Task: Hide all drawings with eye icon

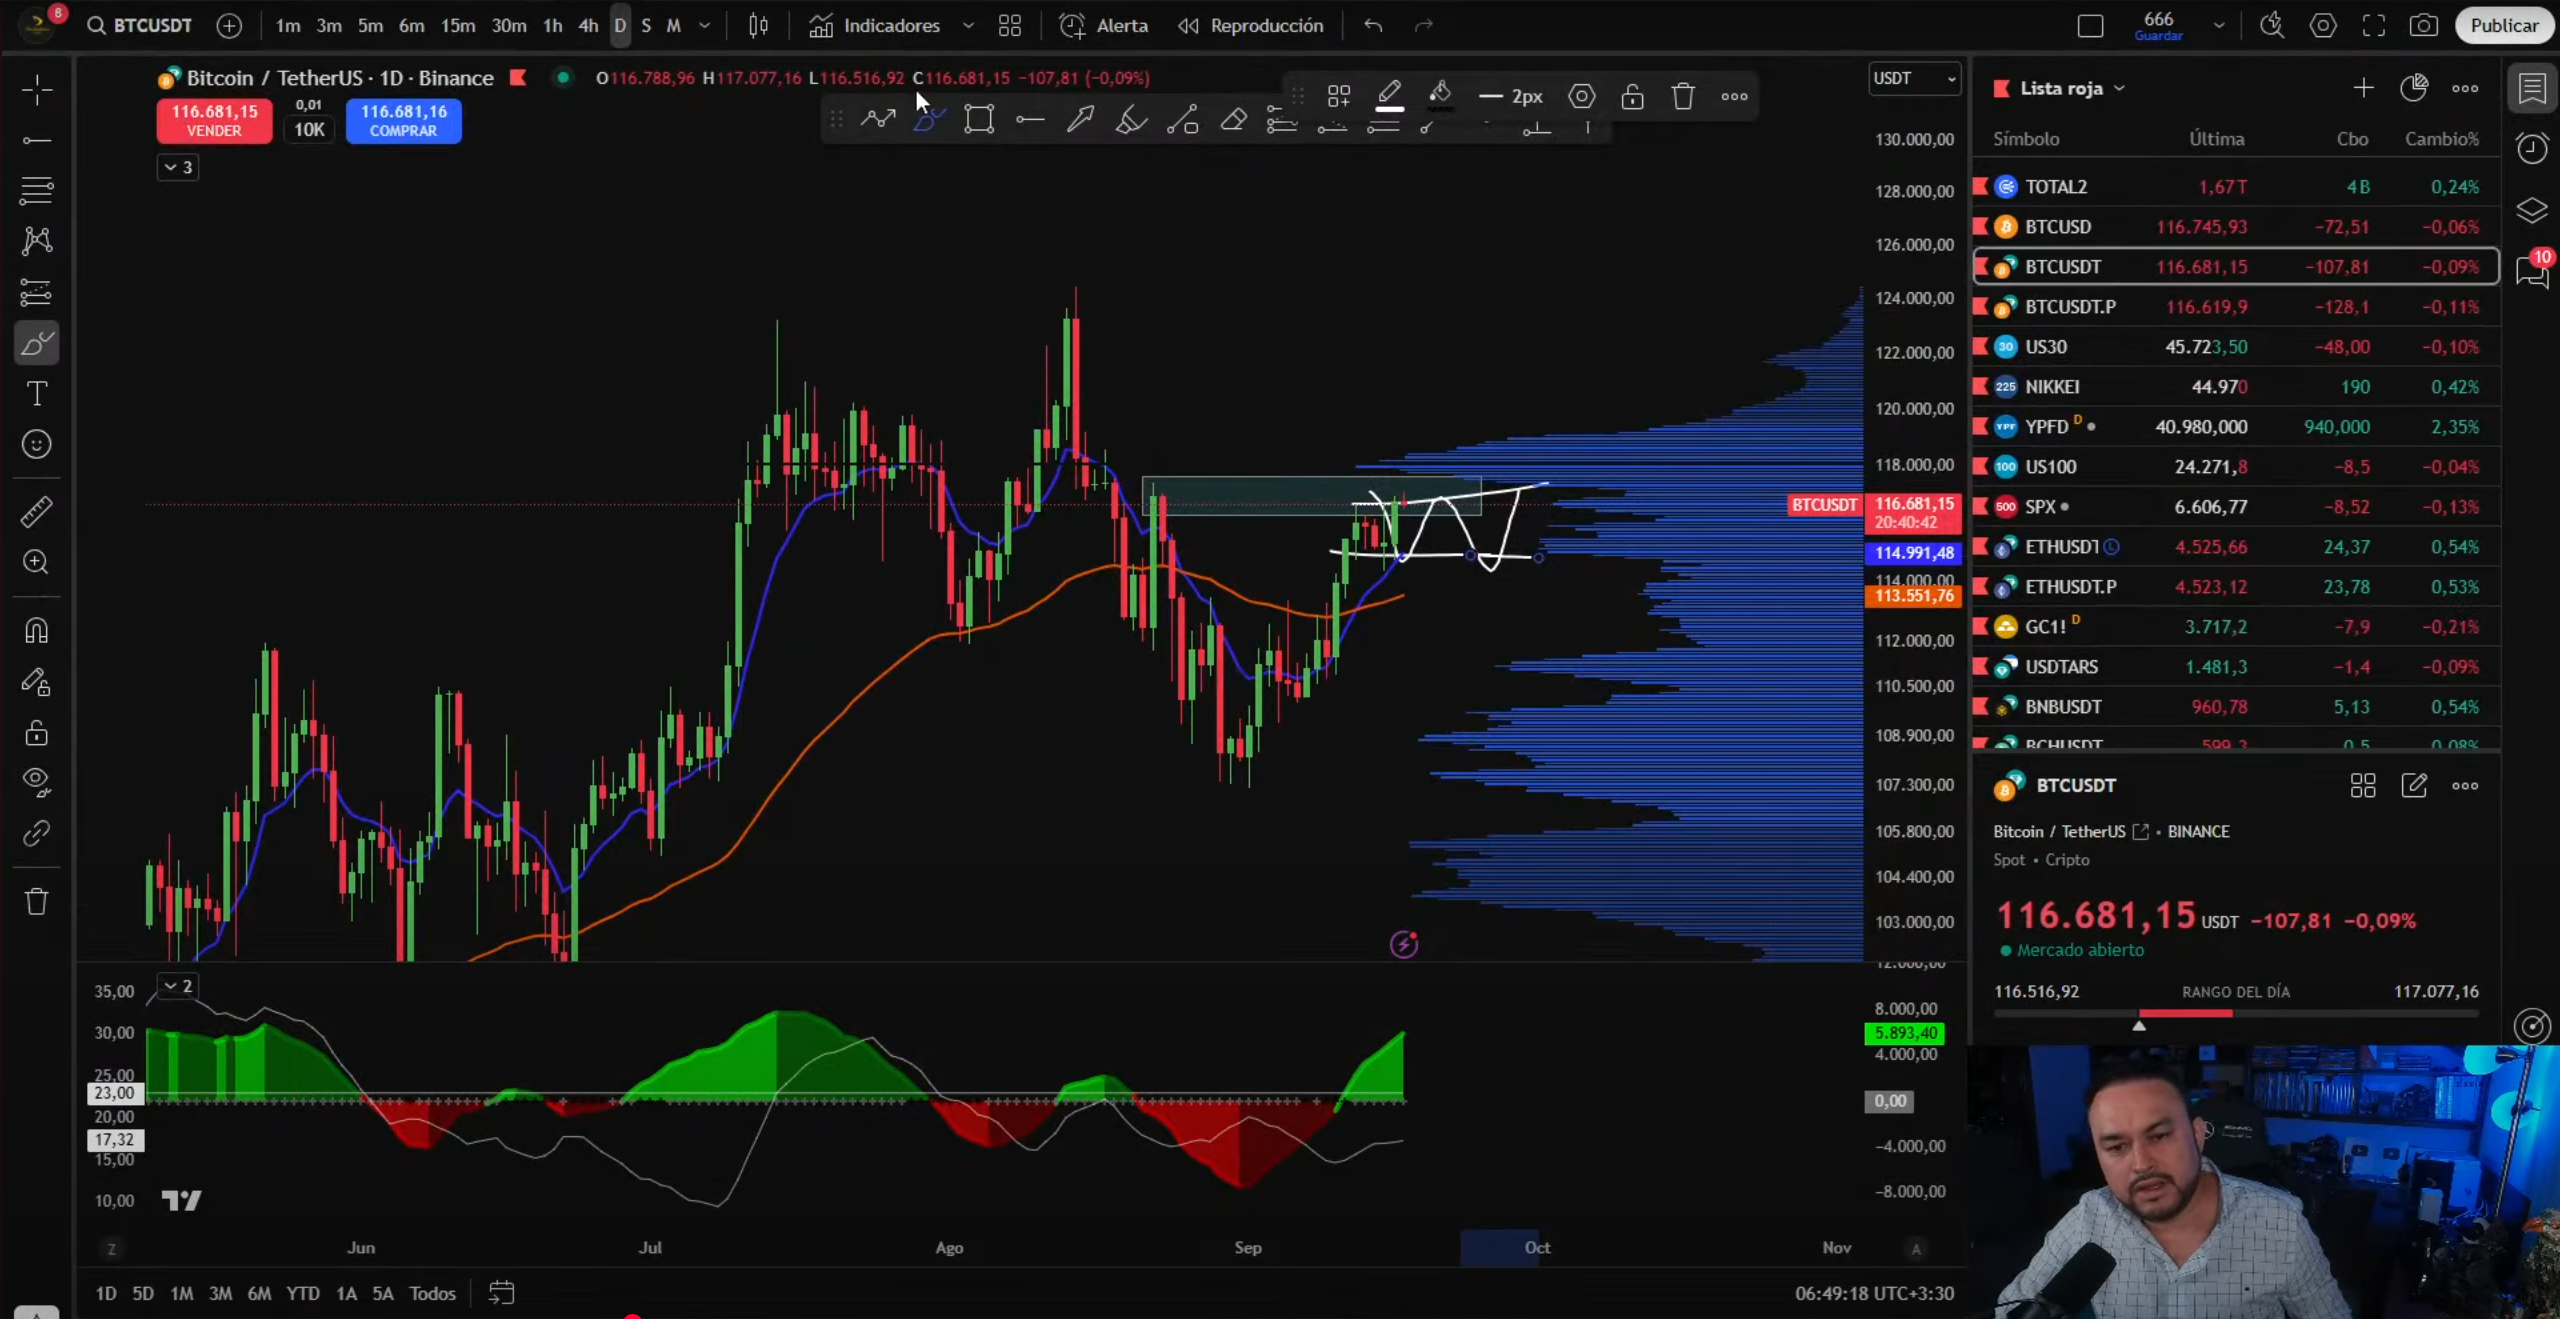Action: point(37,781)
